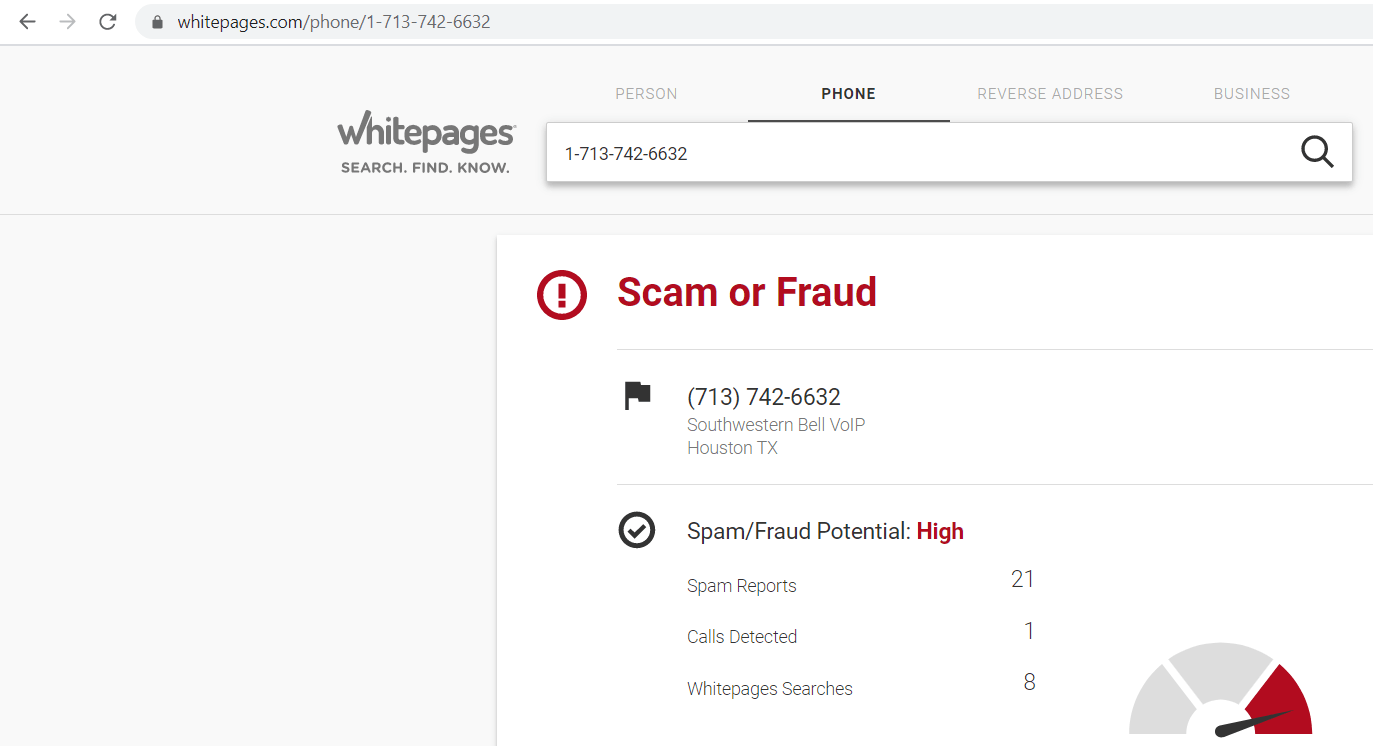Viewport: 1373px width, 746px height.
Task: Click the black flag icon beside phone number
Action: [637, 396]
